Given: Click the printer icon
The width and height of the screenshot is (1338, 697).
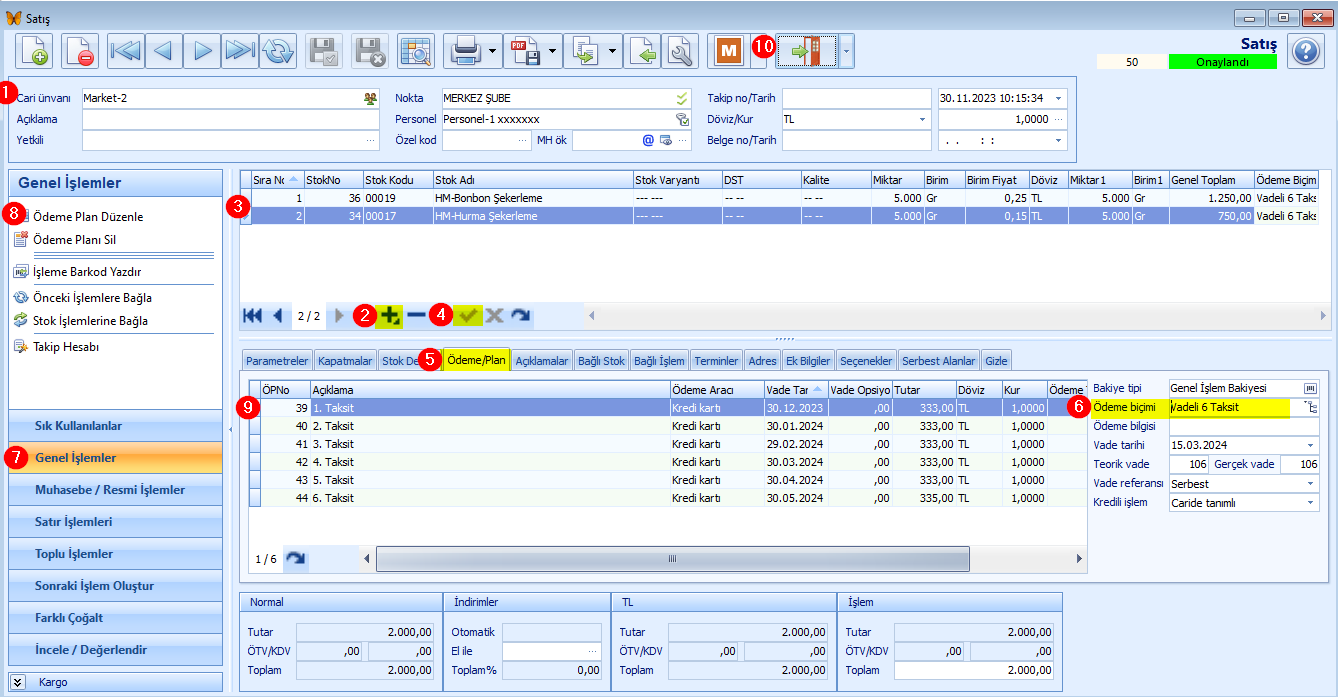Looking at the screenshot, I should pos(466,50).
